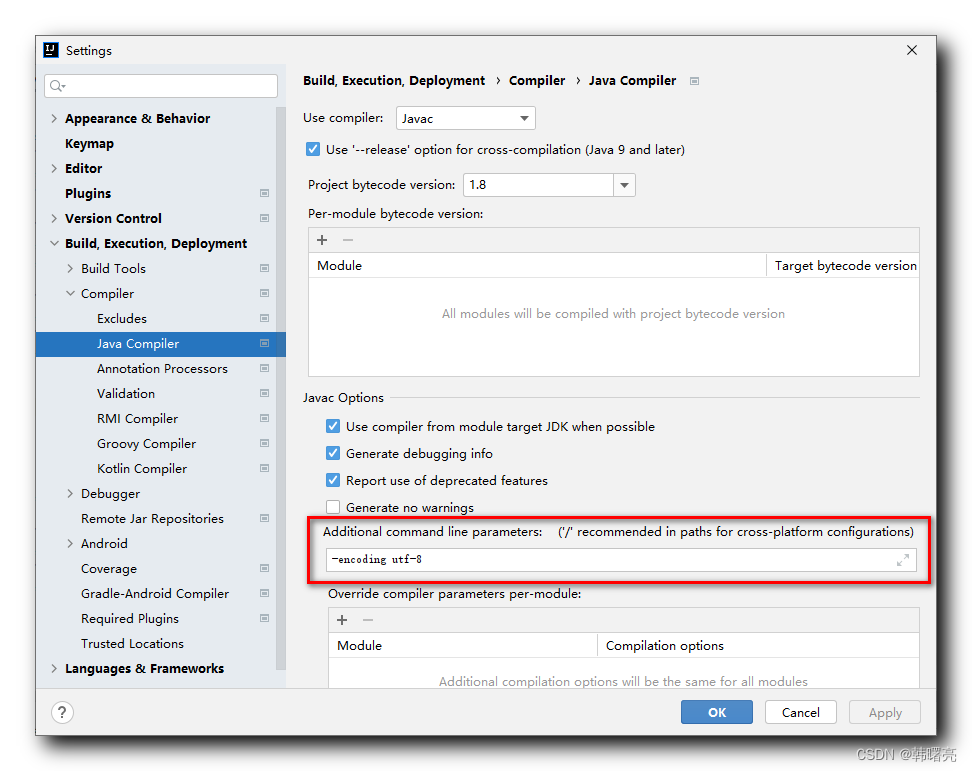Viewport: 972px width, 771px height.
Task: Click the project-level icon next to the breadcrumb
Action: click(694, 81)
